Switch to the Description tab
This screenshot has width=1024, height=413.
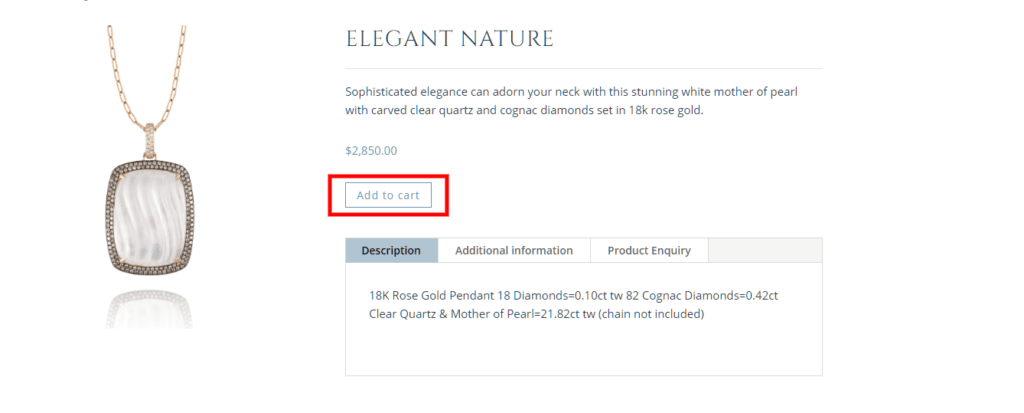click(391, 250)
